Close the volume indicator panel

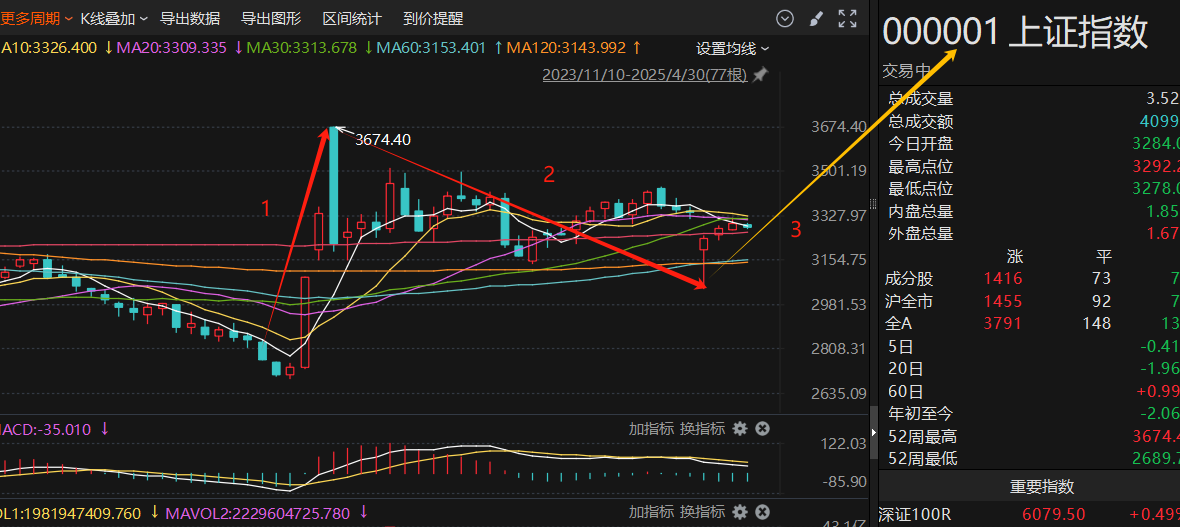762,512
